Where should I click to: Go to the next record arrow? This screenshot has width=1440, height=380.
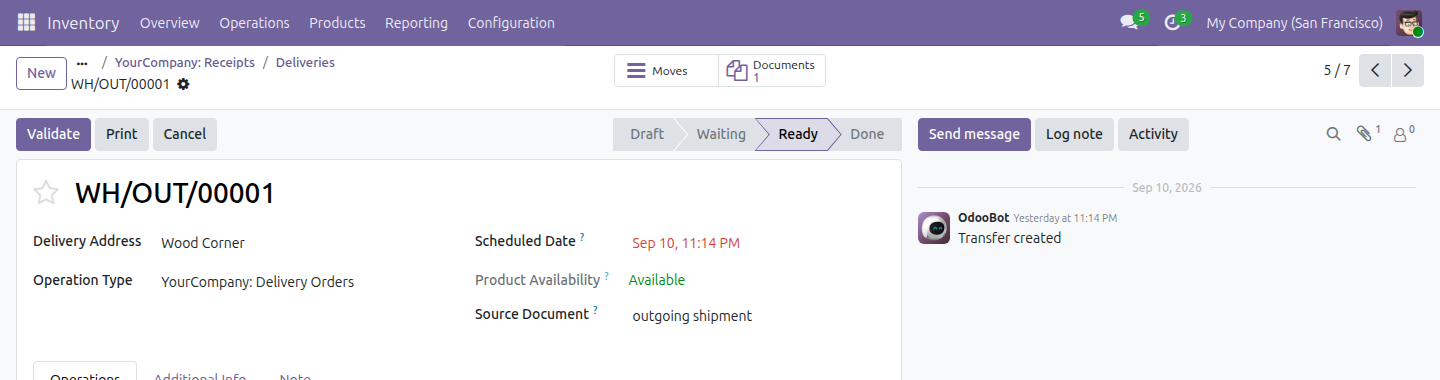[1408, 70]
